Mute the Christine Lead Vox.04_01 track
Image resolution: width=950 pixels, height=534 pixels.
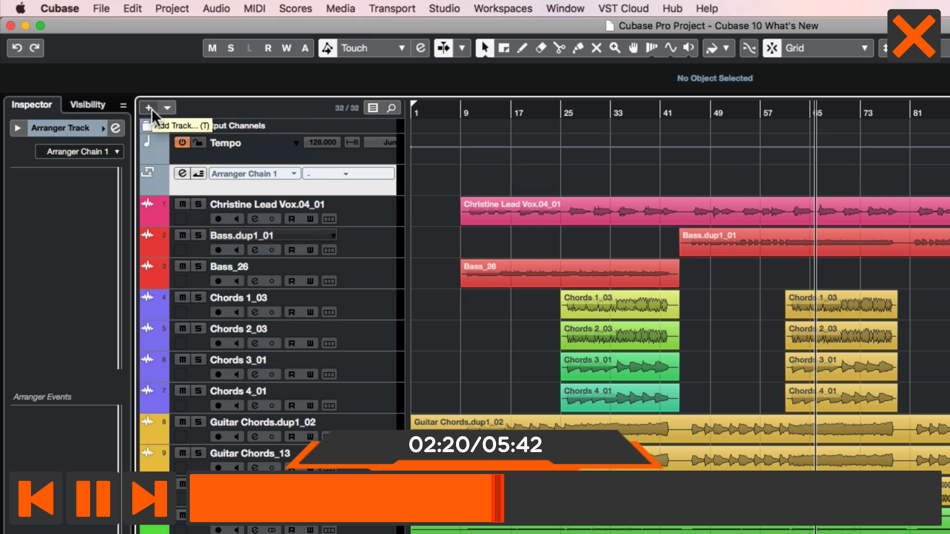[182, 204]
